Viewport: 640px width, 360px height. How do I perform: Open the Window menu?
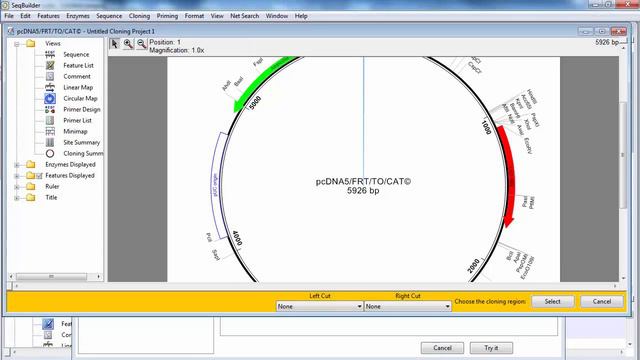coord(277,16)
